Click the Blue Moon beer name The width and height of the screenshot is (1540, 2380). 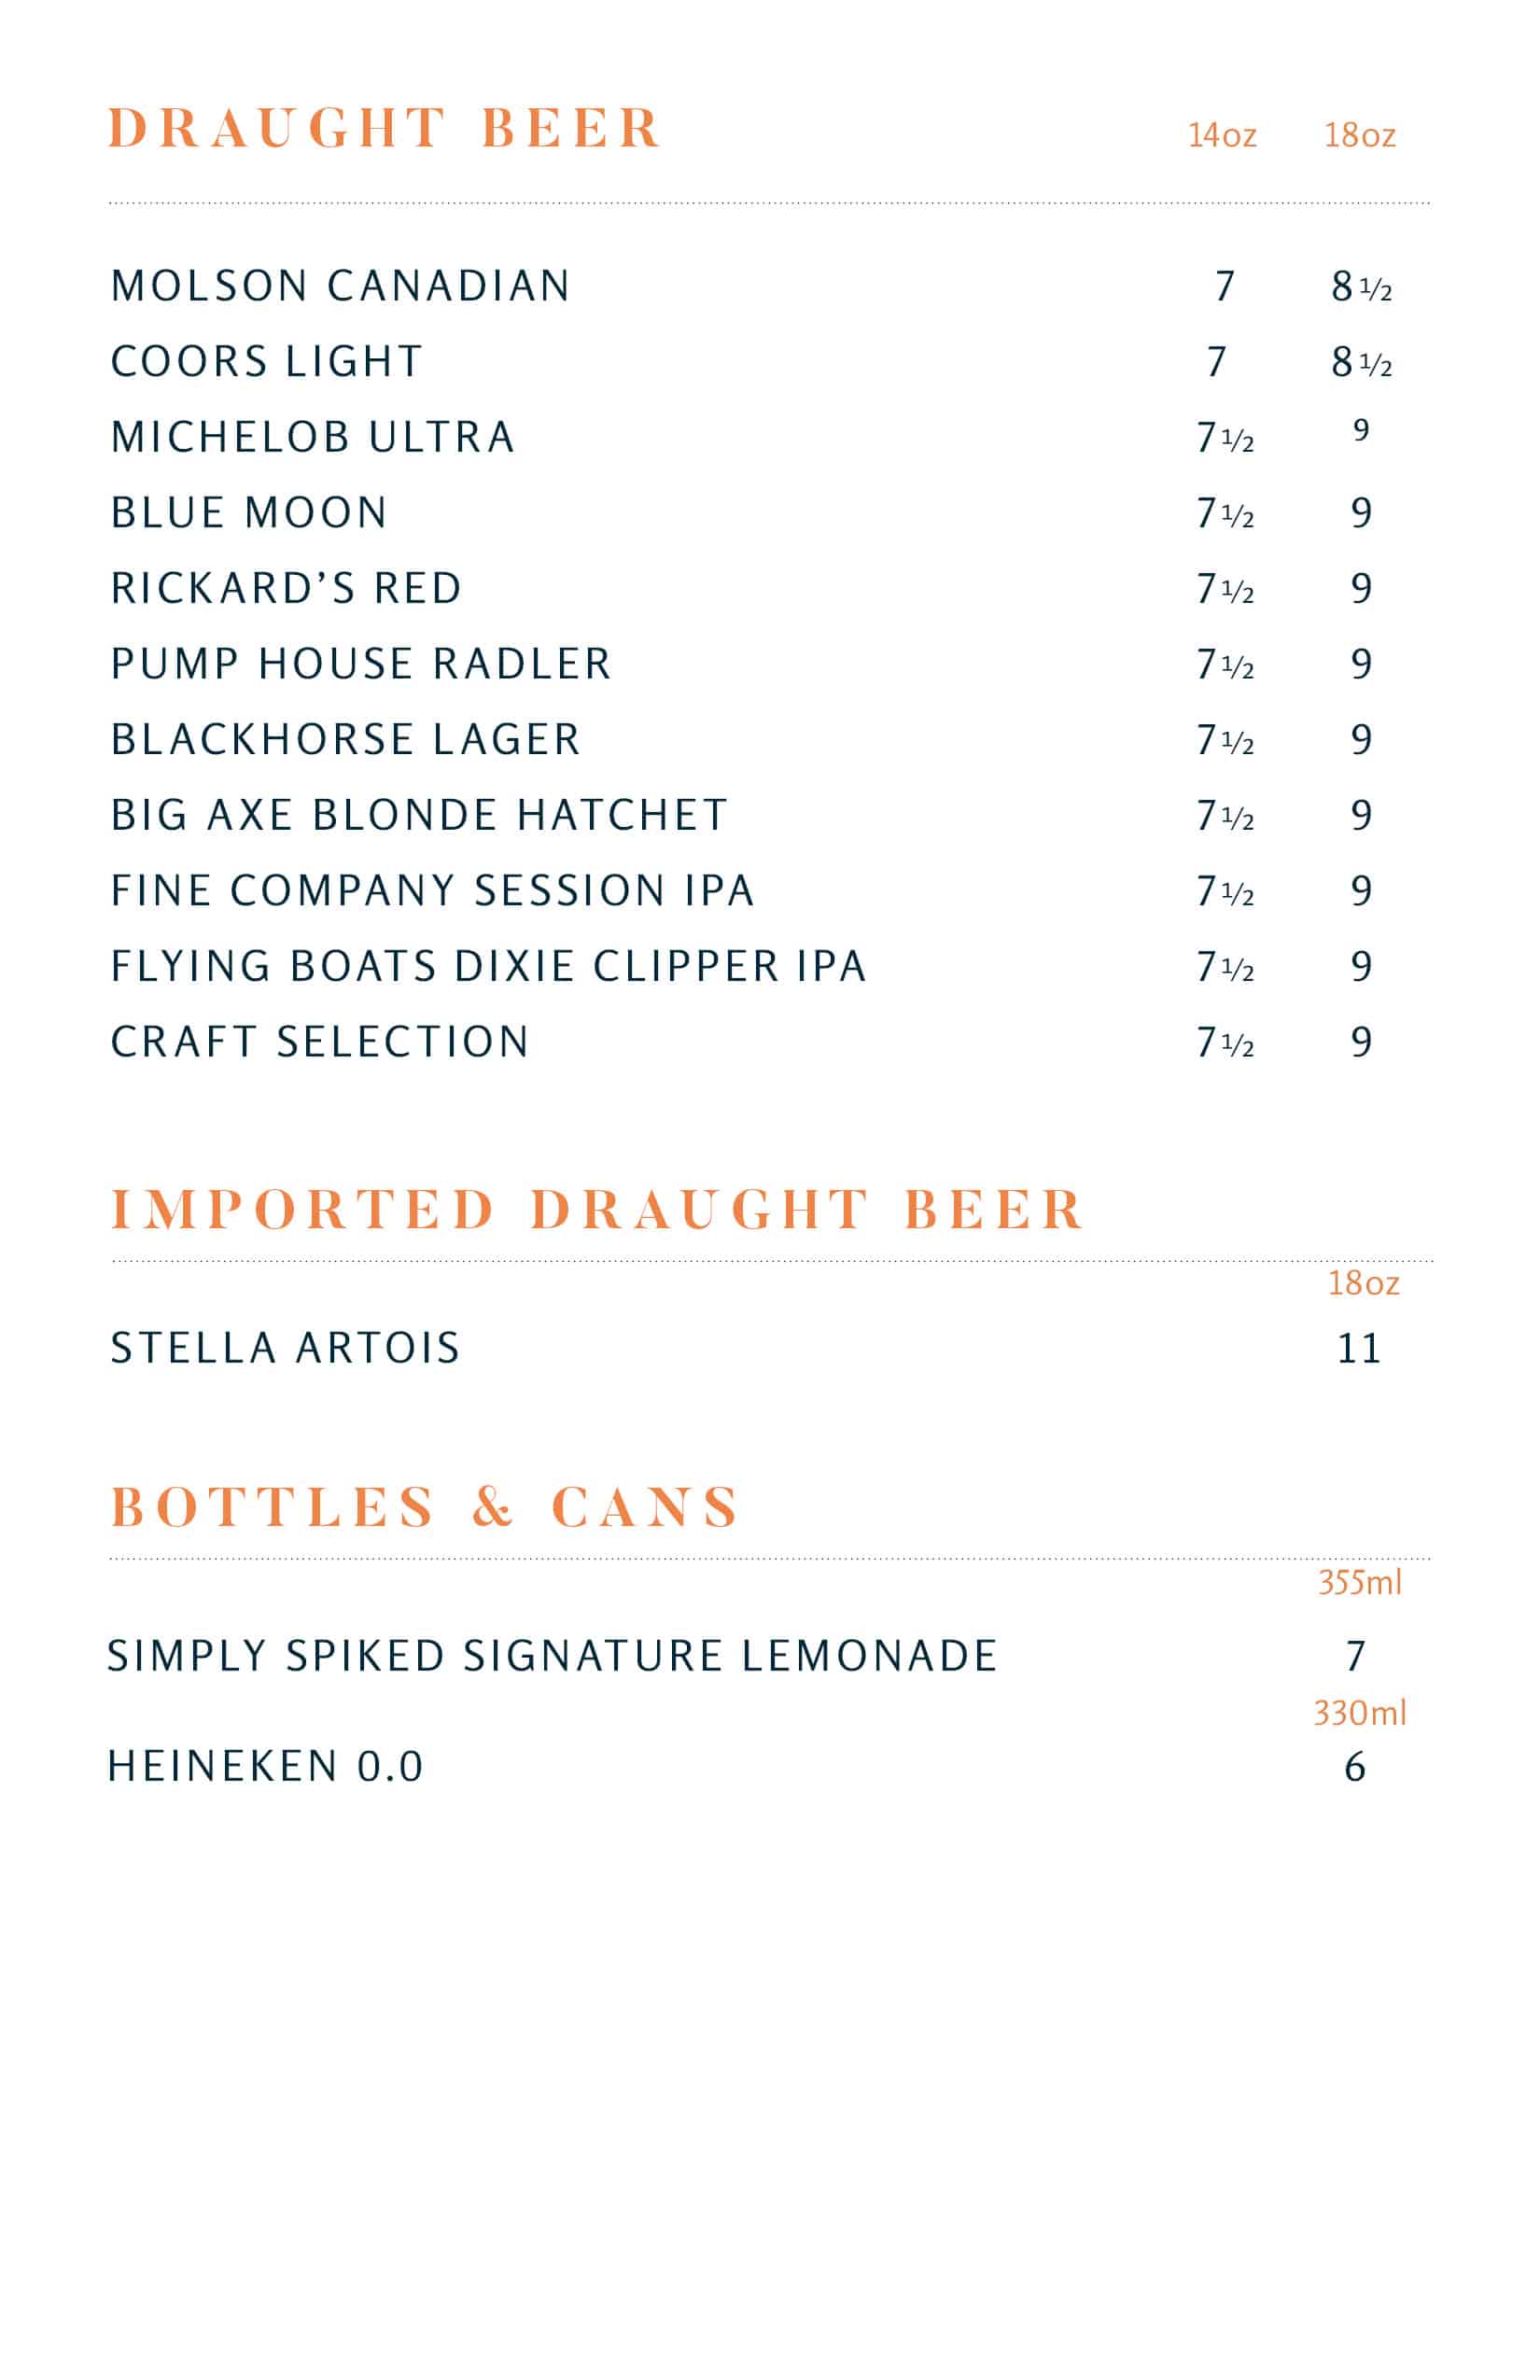point(249,512)
